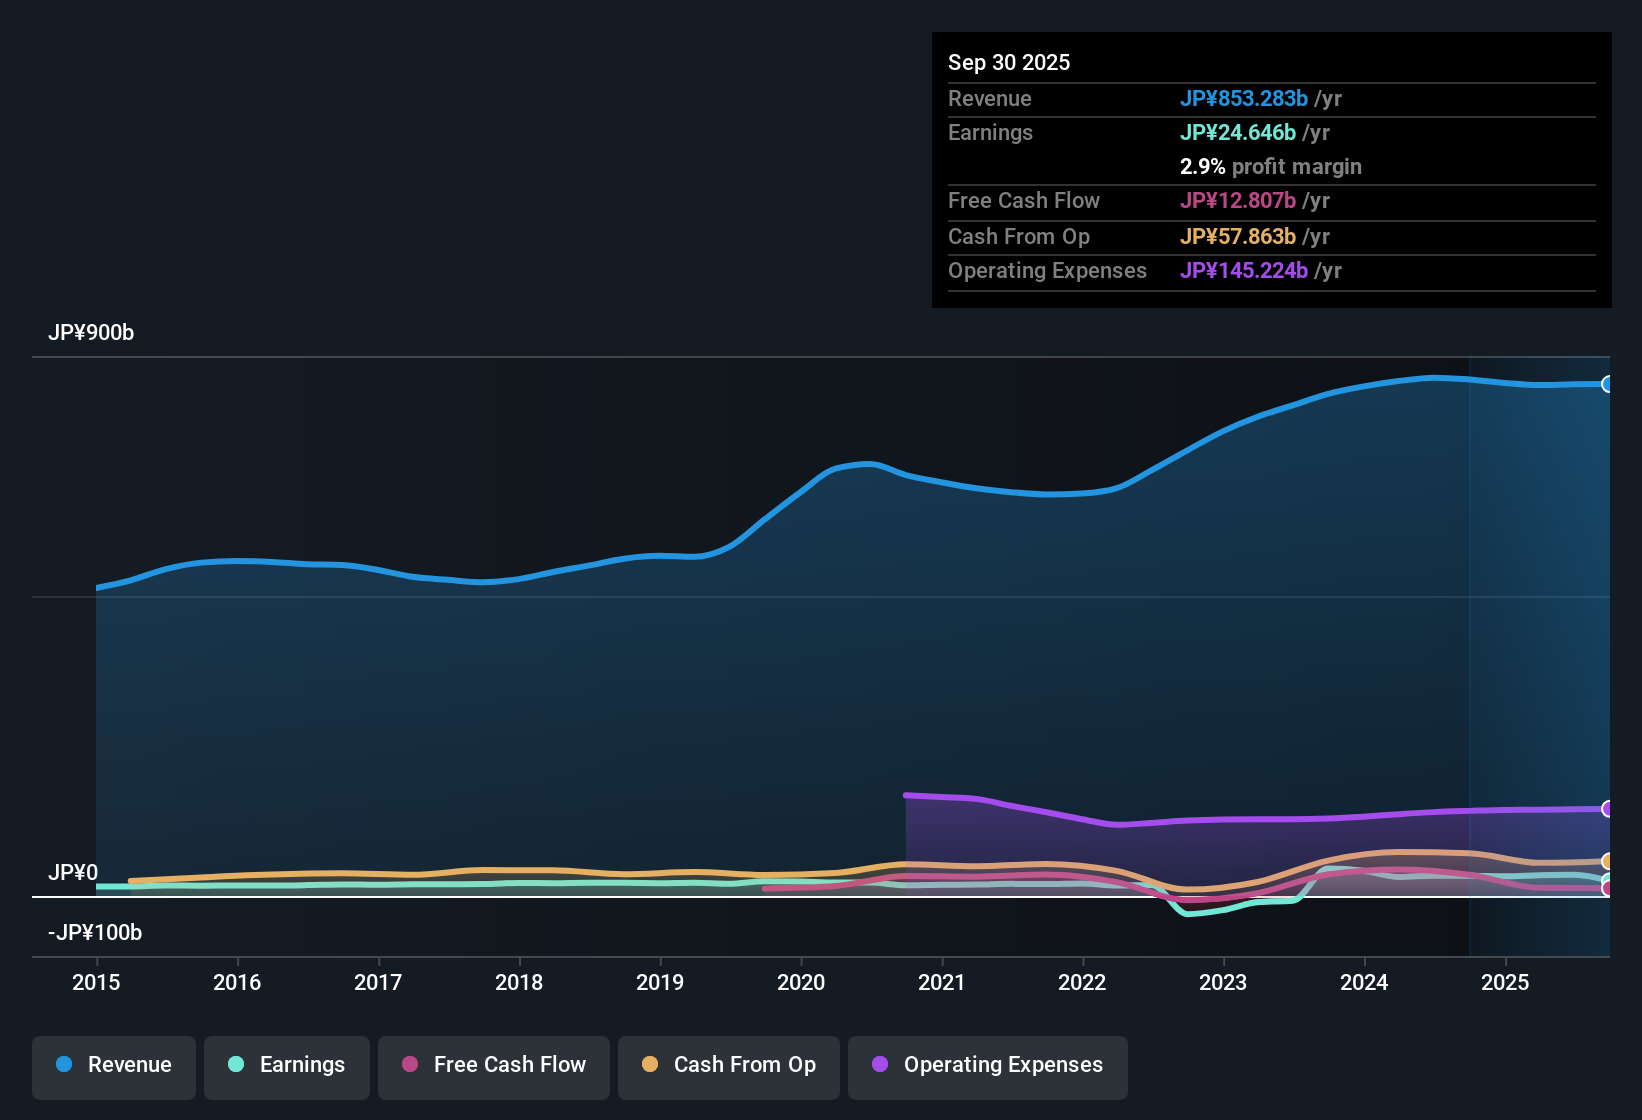
Task: Select the 2020 year label on the axis
Action: (801, 983)
